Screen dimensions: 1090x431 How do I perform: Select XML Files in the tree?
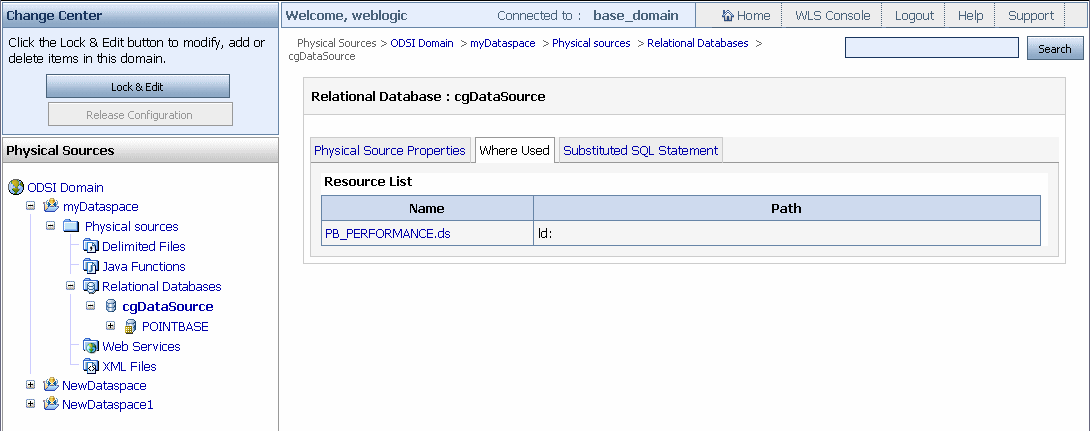point(129,366)
